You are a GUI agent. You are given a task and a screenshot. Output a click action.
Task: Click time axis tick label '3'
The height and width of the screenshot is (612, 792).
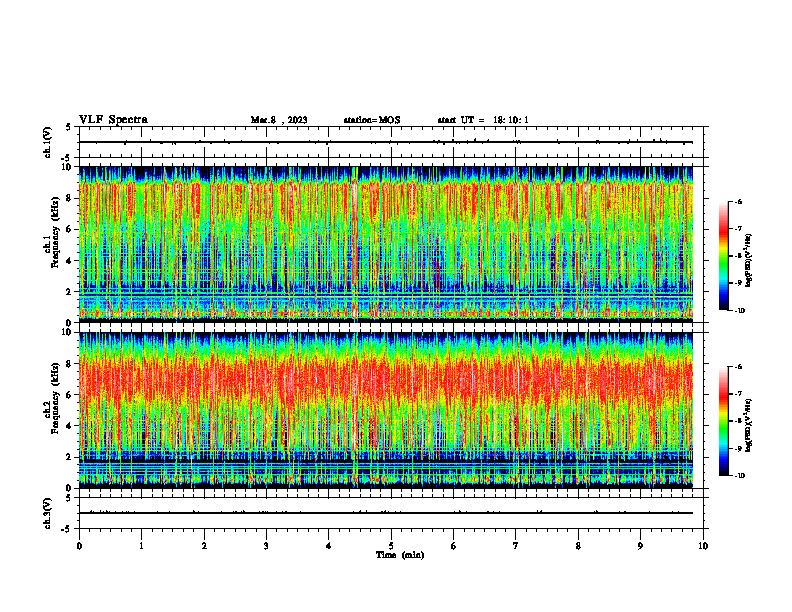click(266, 546)
